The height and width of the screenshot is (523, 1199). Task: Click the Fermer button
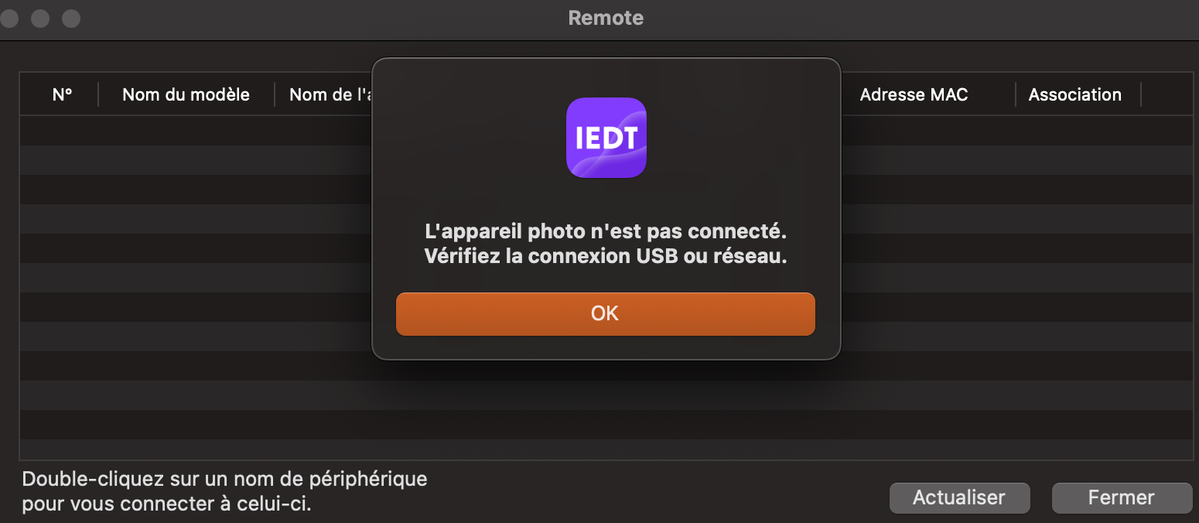(x=1120, y=497)
